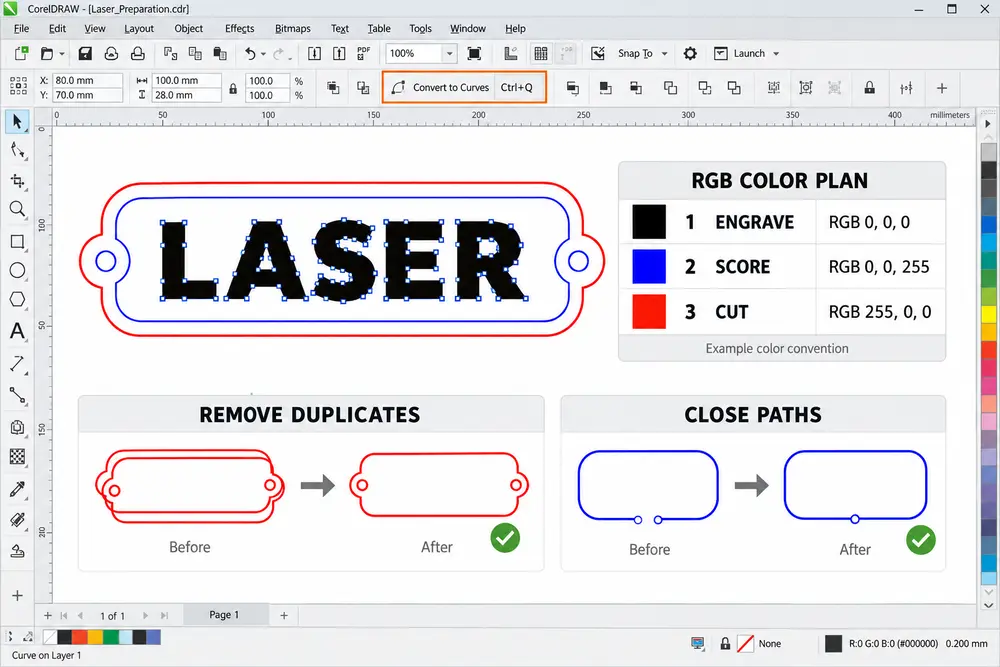Viewport: 1000px width, 667px height.
Task: Toggle rulers visibility in the toolbar
Action: click(x=511, y=54)
